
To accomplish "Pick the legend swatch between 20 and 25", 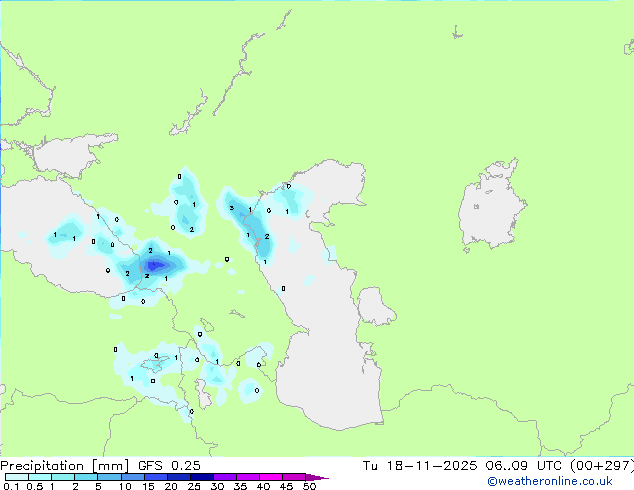I will (x=178, y=477).
